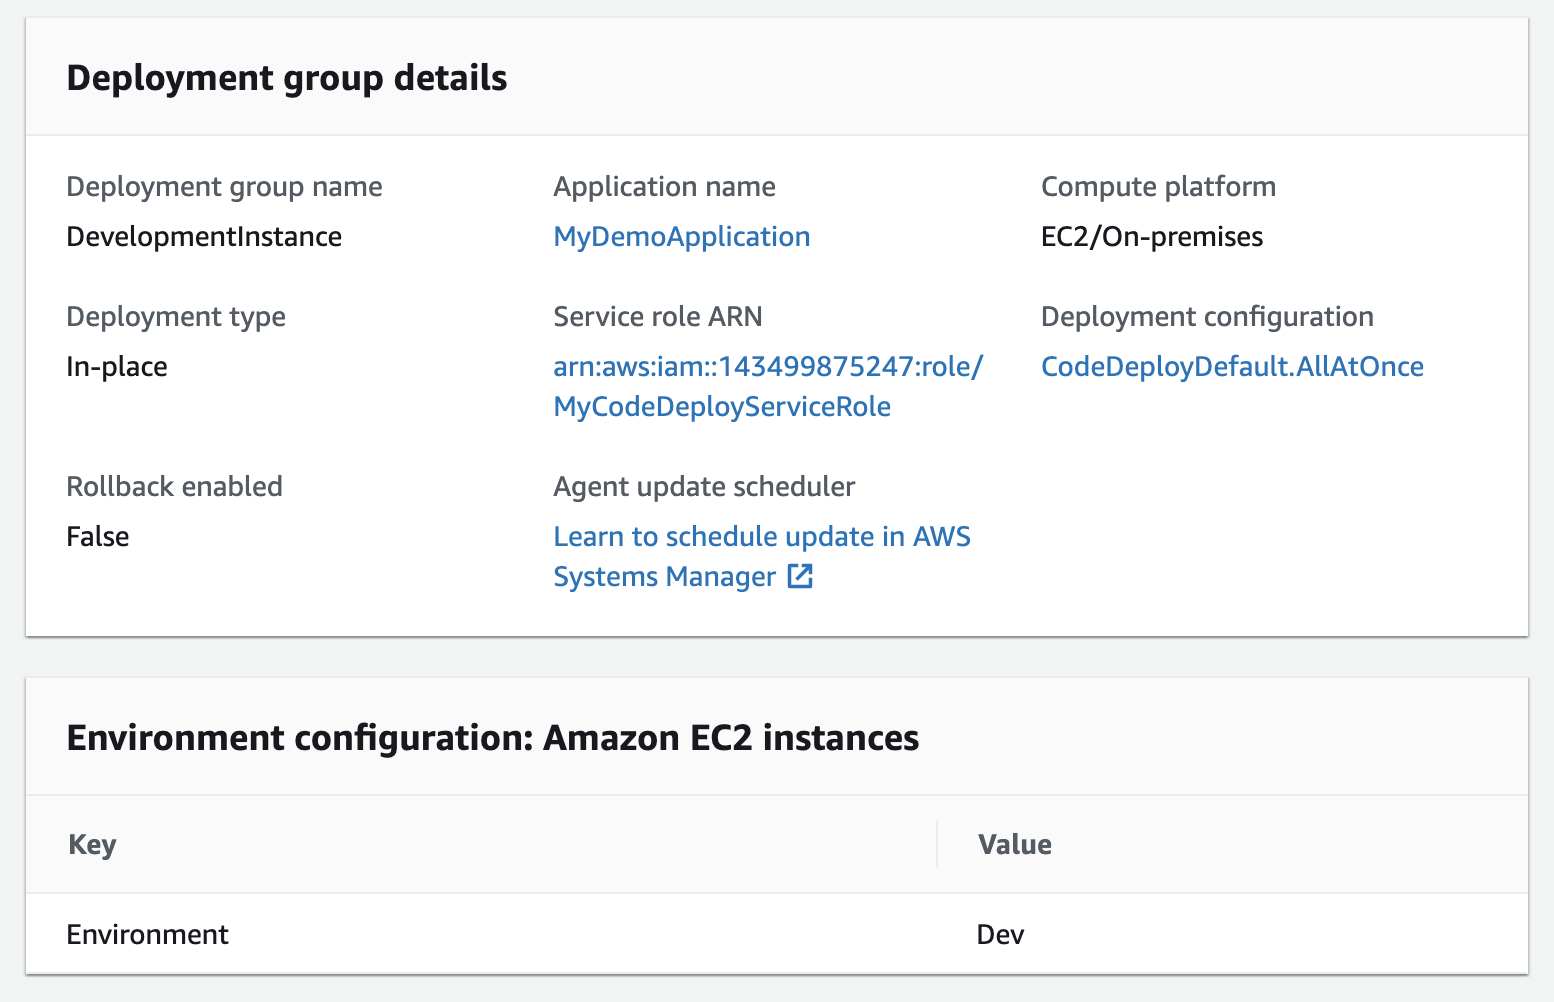Open the MyCodeDeployServiceRole ARN link
1554x1002 pixels.
pos(768,387)
